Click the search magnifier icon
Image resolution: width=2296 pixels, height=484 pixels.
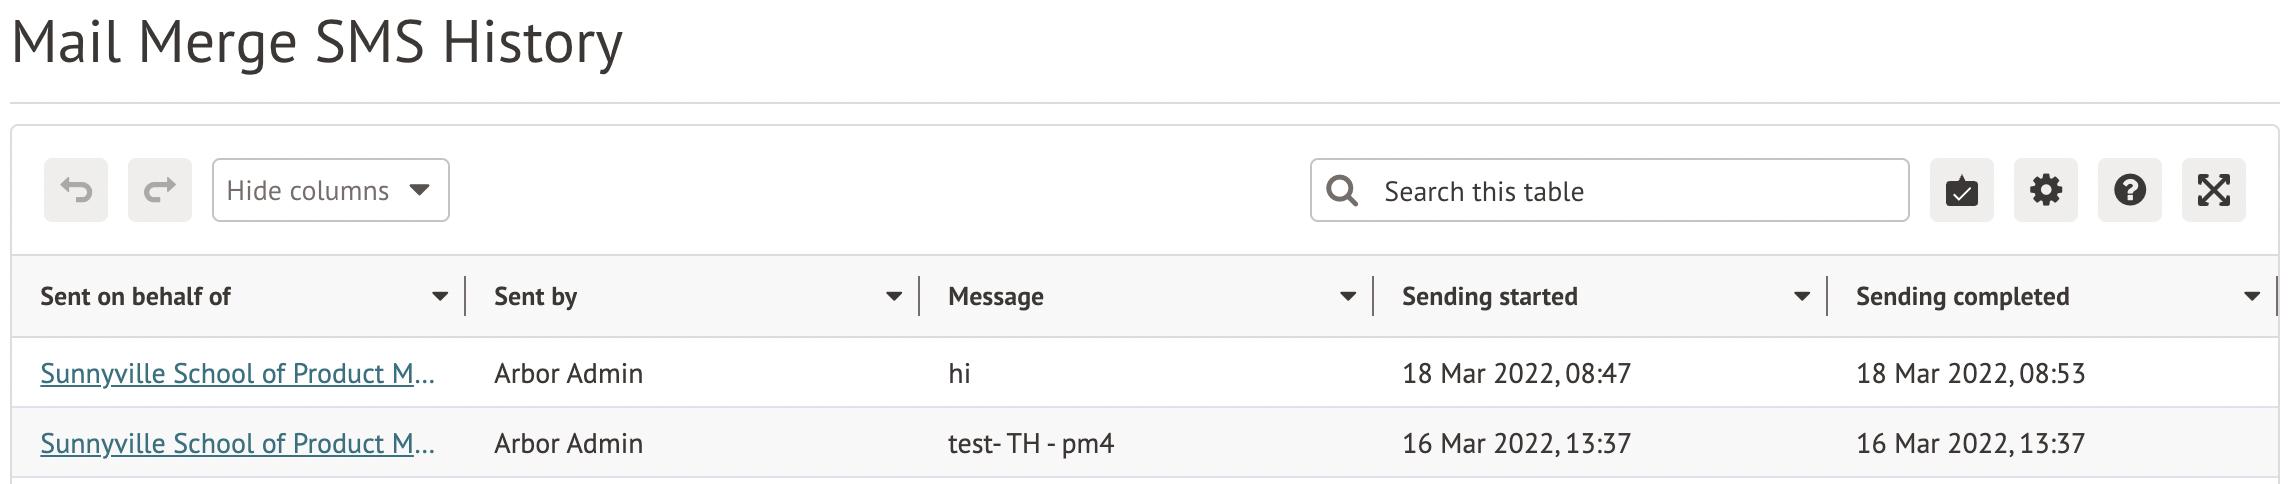tap(1342, 190)
